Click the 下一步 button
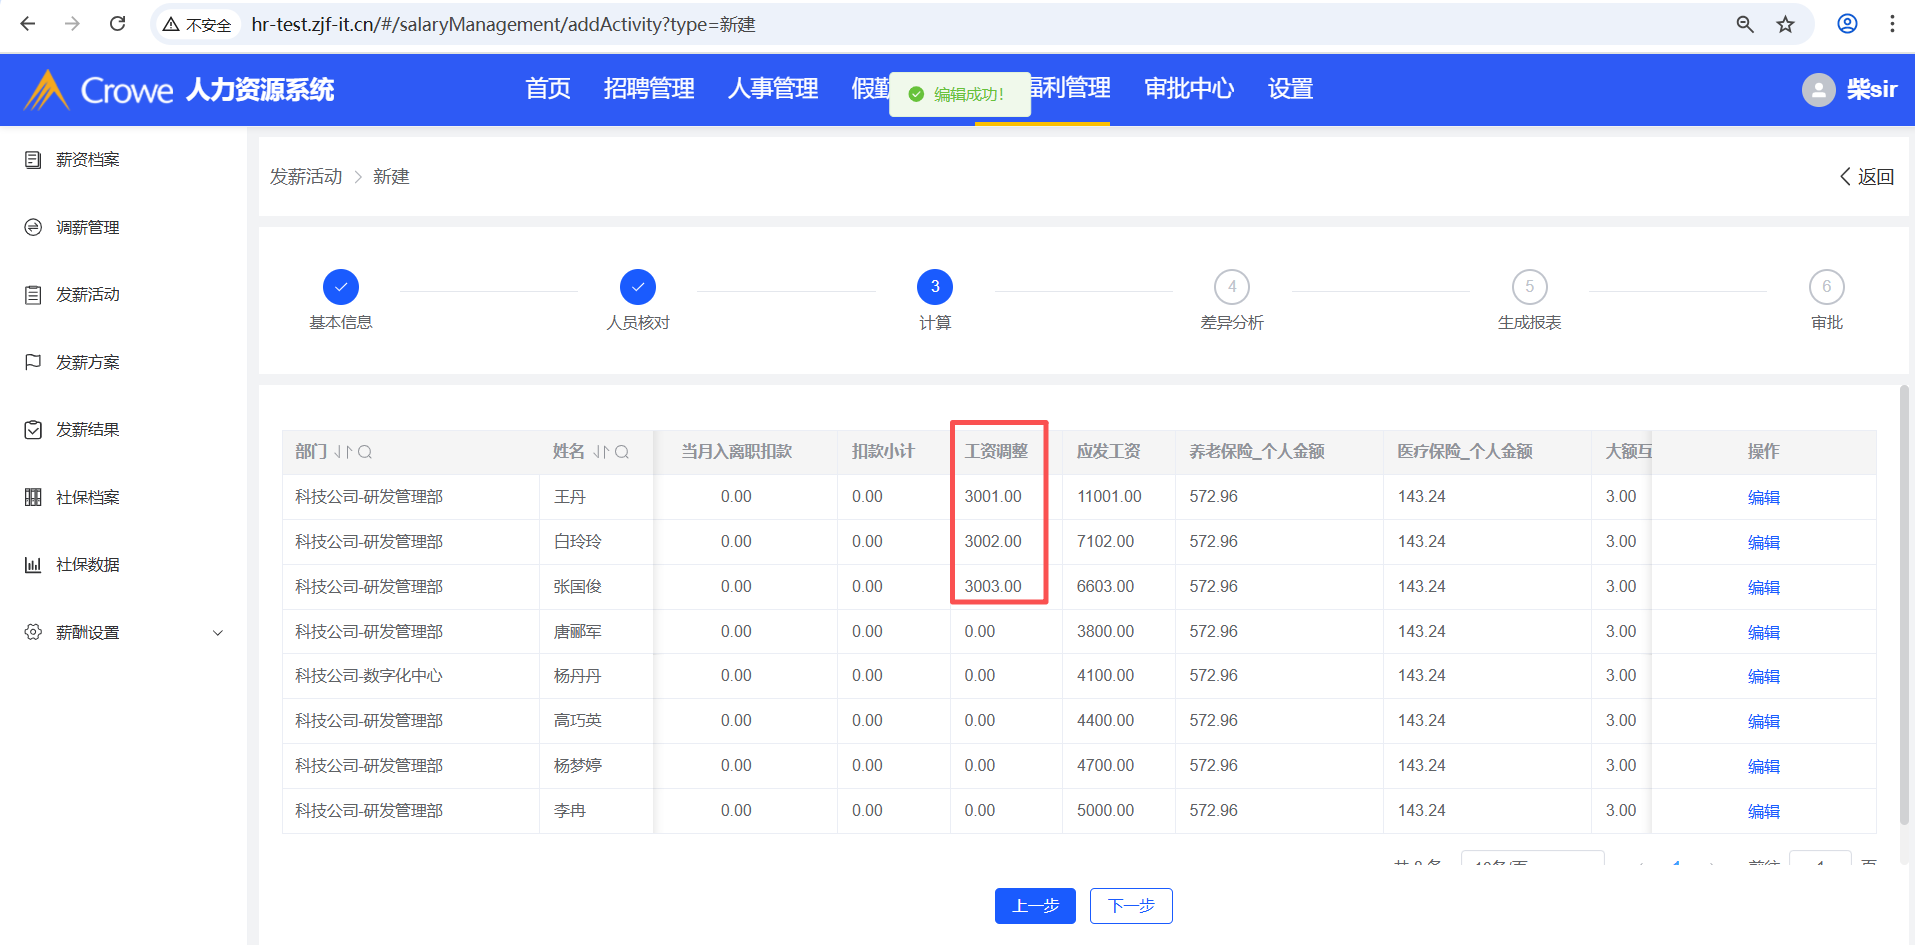This screenshot has height=945, width=1915. pyautogui.click(x=1131, y=906)
